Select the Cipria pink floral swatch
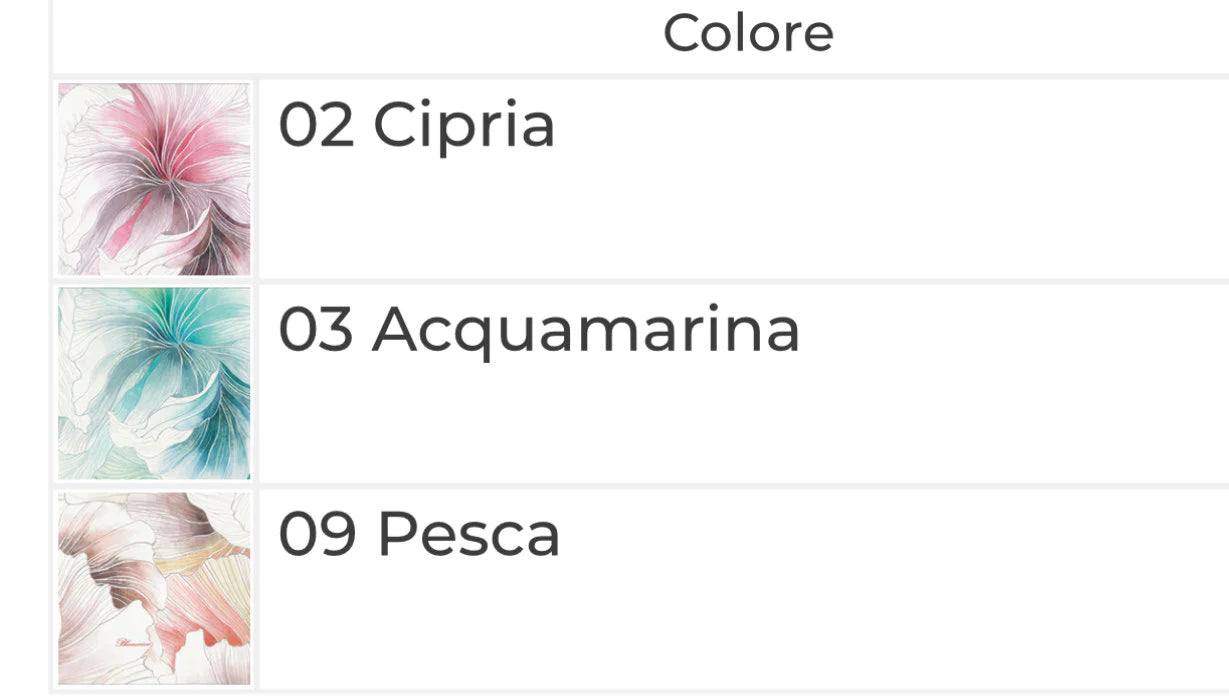Screen dimensions: 1229x699 pyautogui.click(x=154, y=179)
